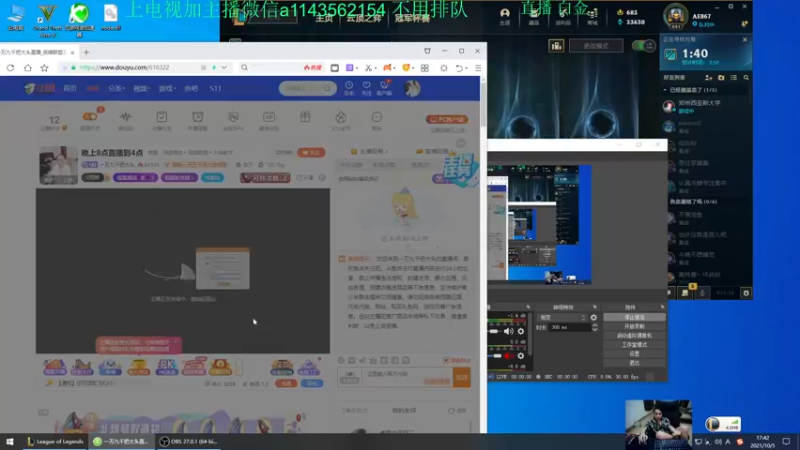Open a new browser tab

(86, 52)
